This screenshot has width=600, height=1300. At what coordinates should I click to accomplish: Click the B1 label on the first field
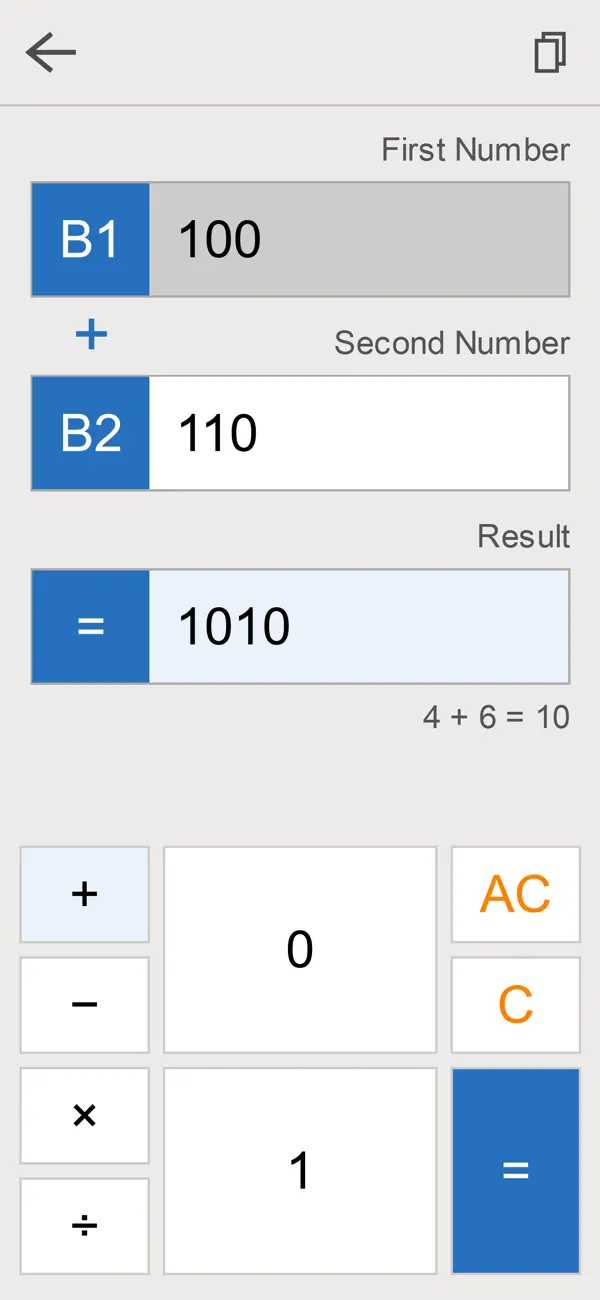(90, 238)
